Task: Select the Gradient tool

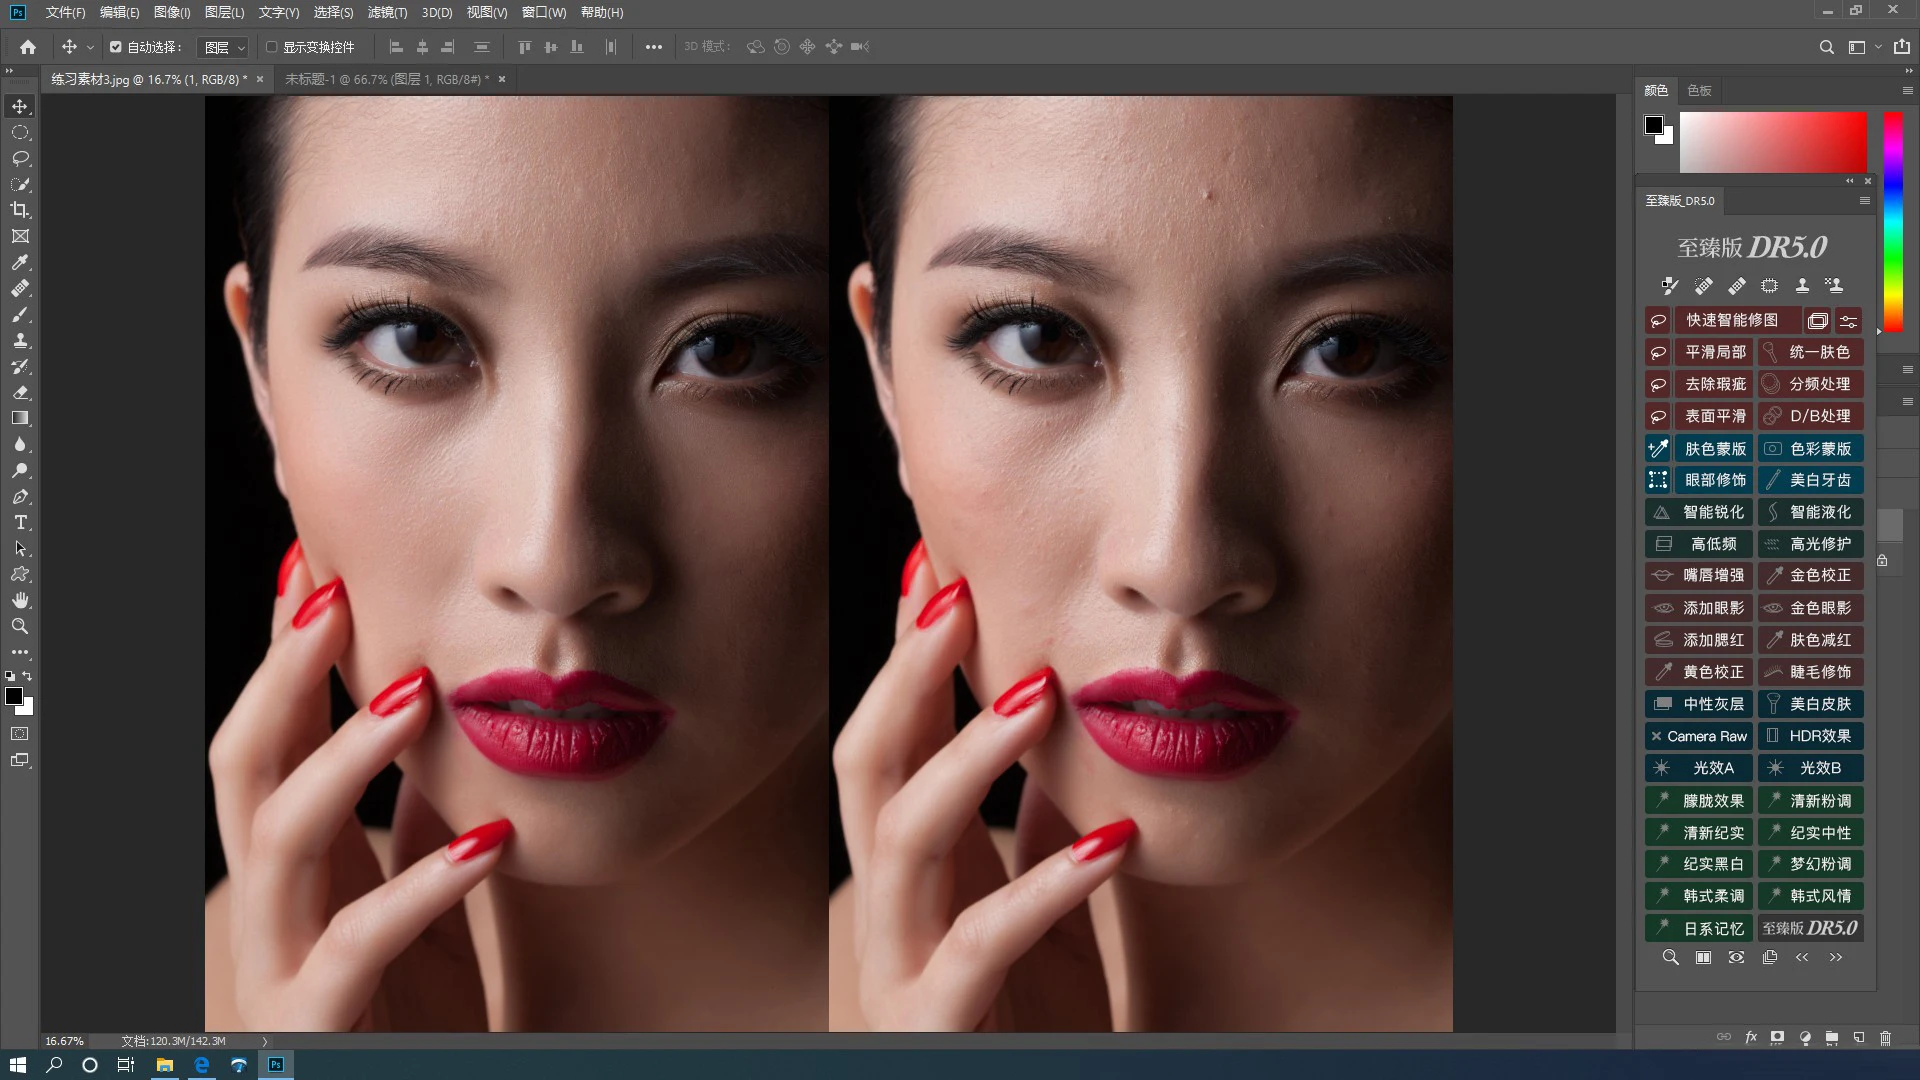Action: tap(20, 418)
